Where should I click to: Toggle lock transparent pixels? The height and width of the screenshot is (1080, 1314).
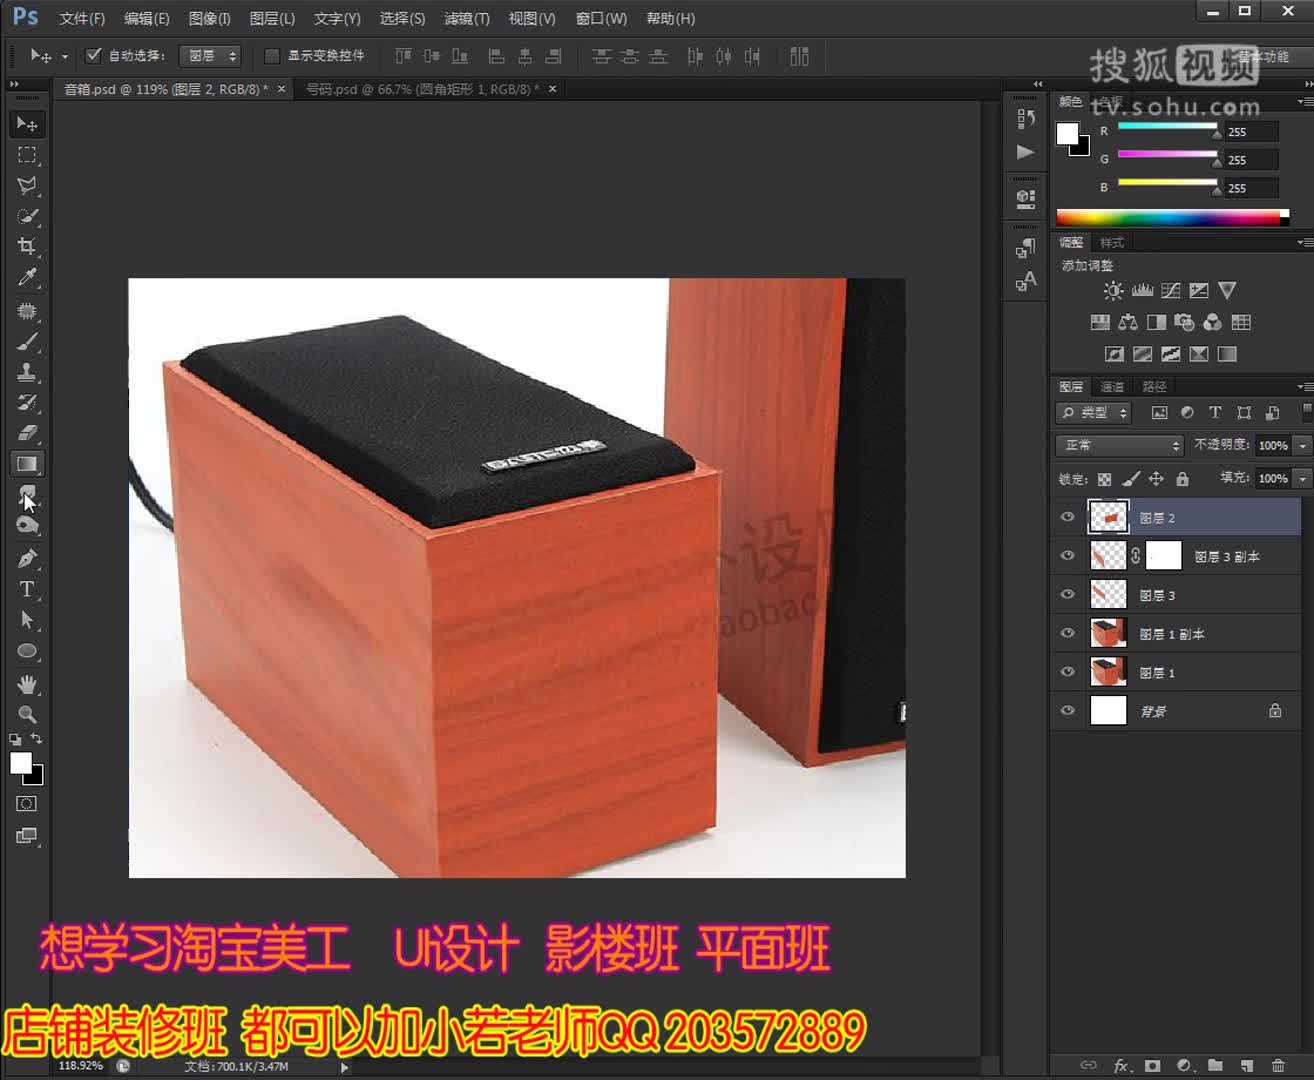(x=1104, y=479)
